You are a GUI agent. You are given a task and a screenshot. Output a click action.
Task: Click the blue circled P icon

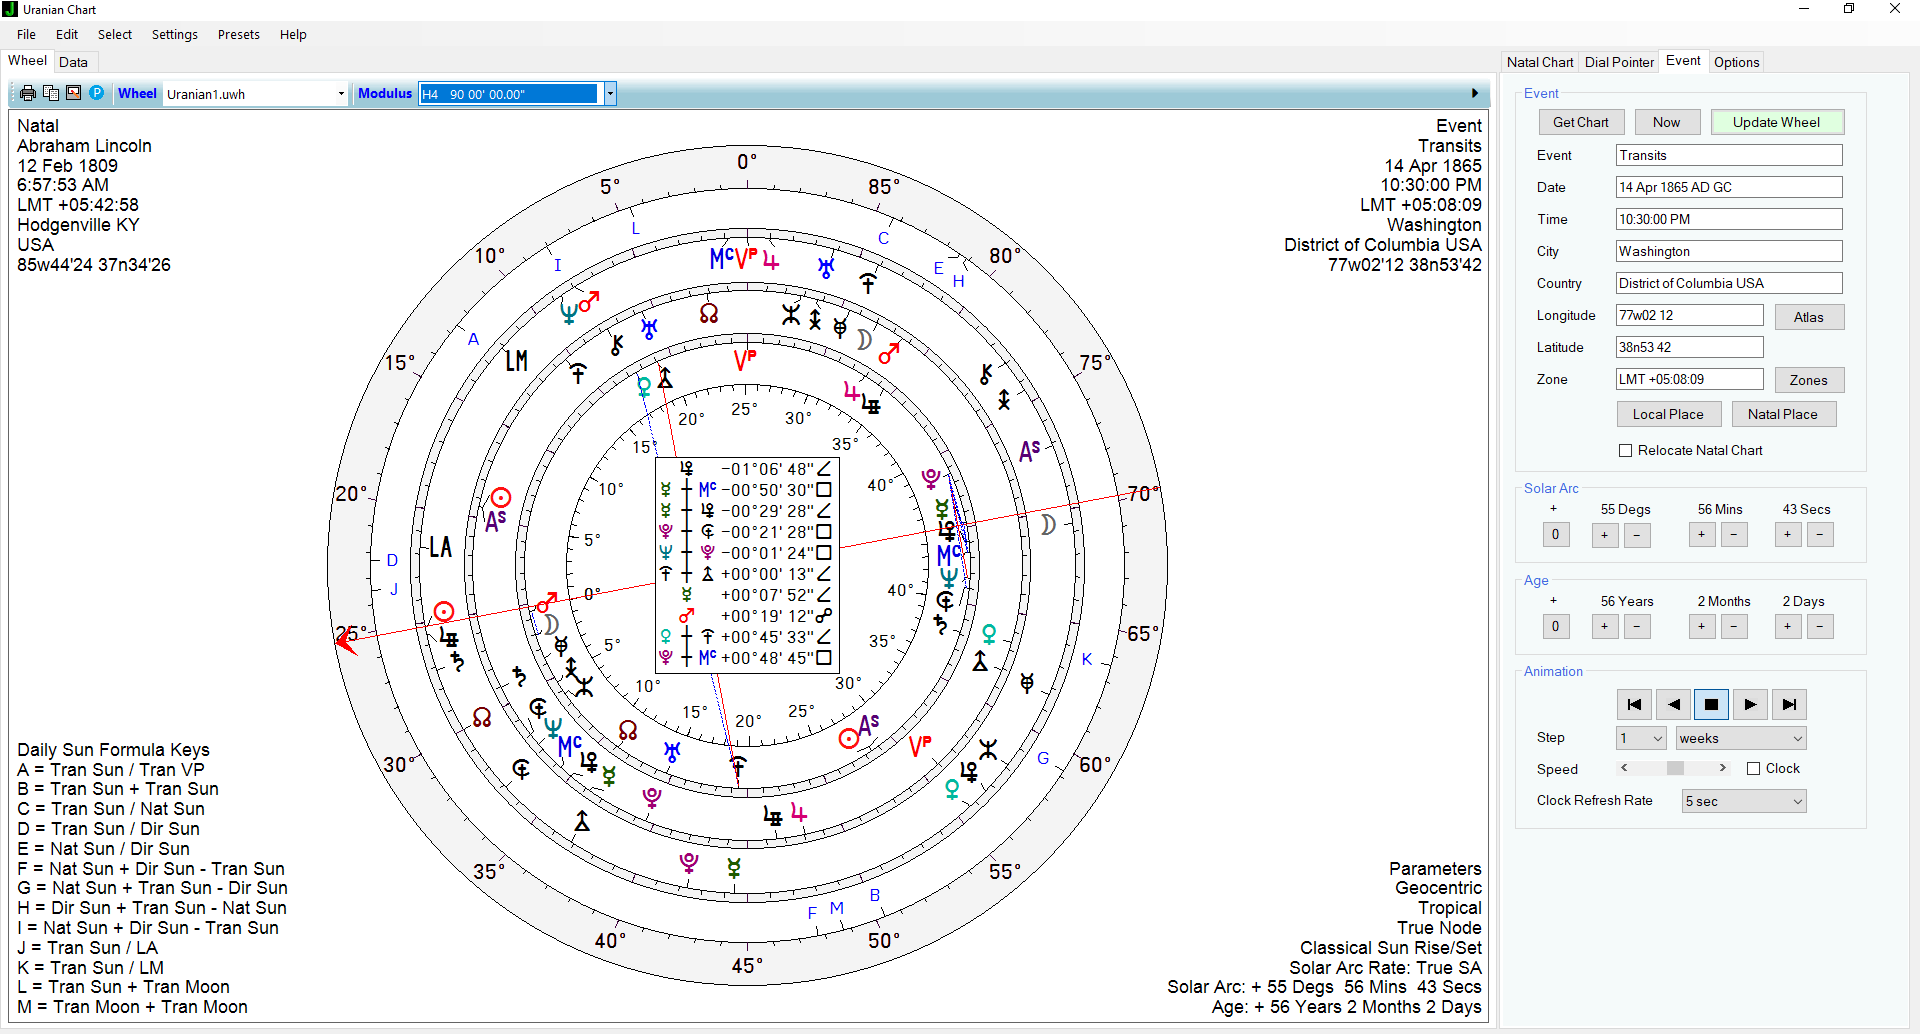click(96, 93)
